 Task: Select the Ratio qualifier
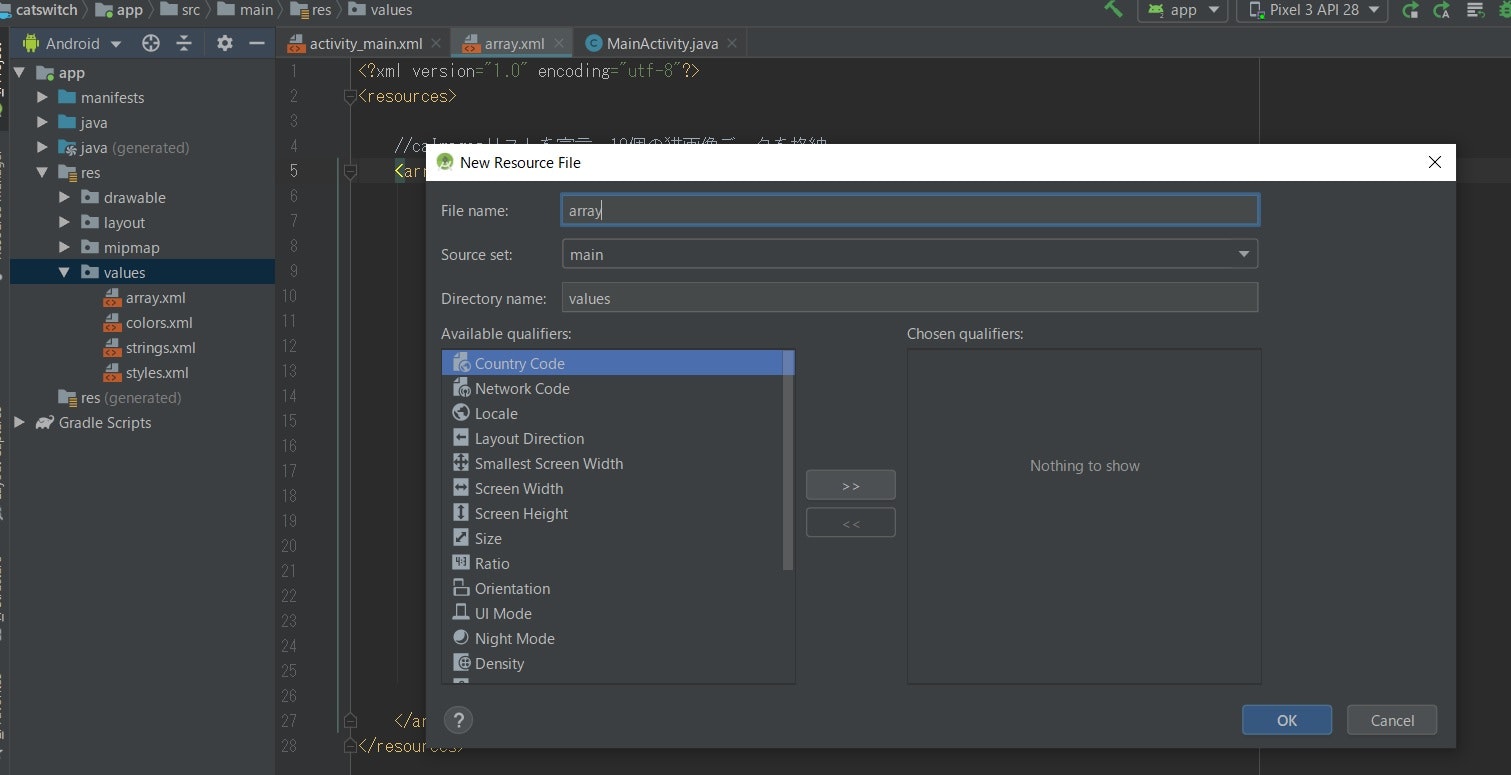click(613, 563)
